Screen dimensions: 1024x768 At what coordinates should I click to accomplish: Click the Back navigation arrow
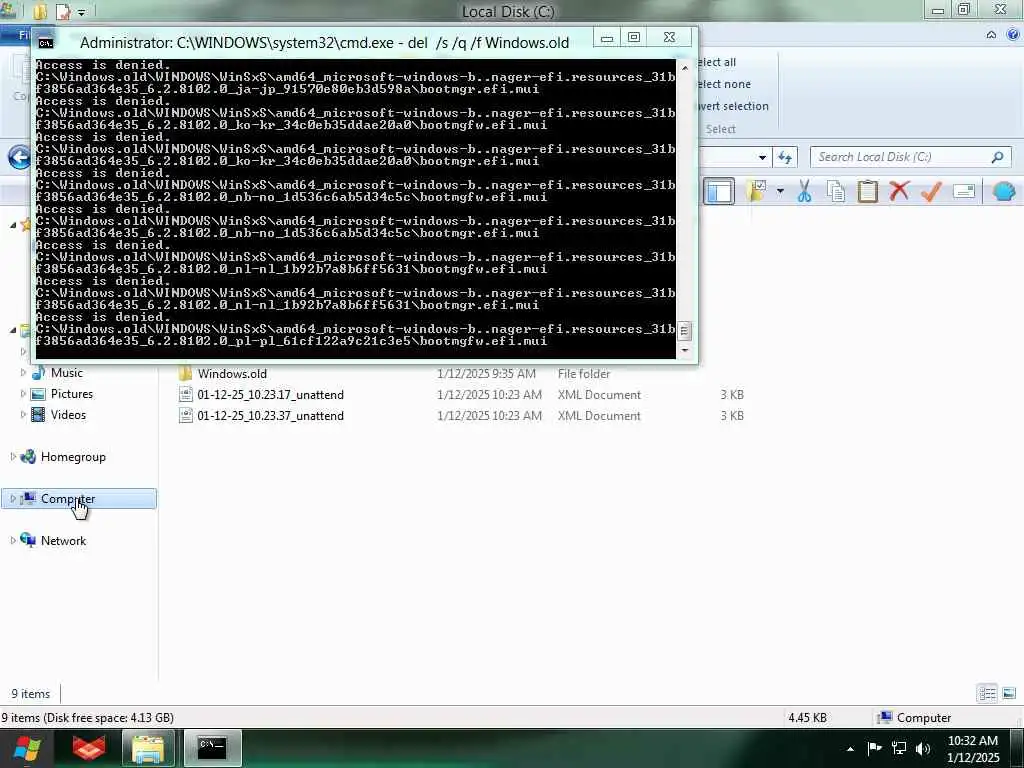(19, 157)
